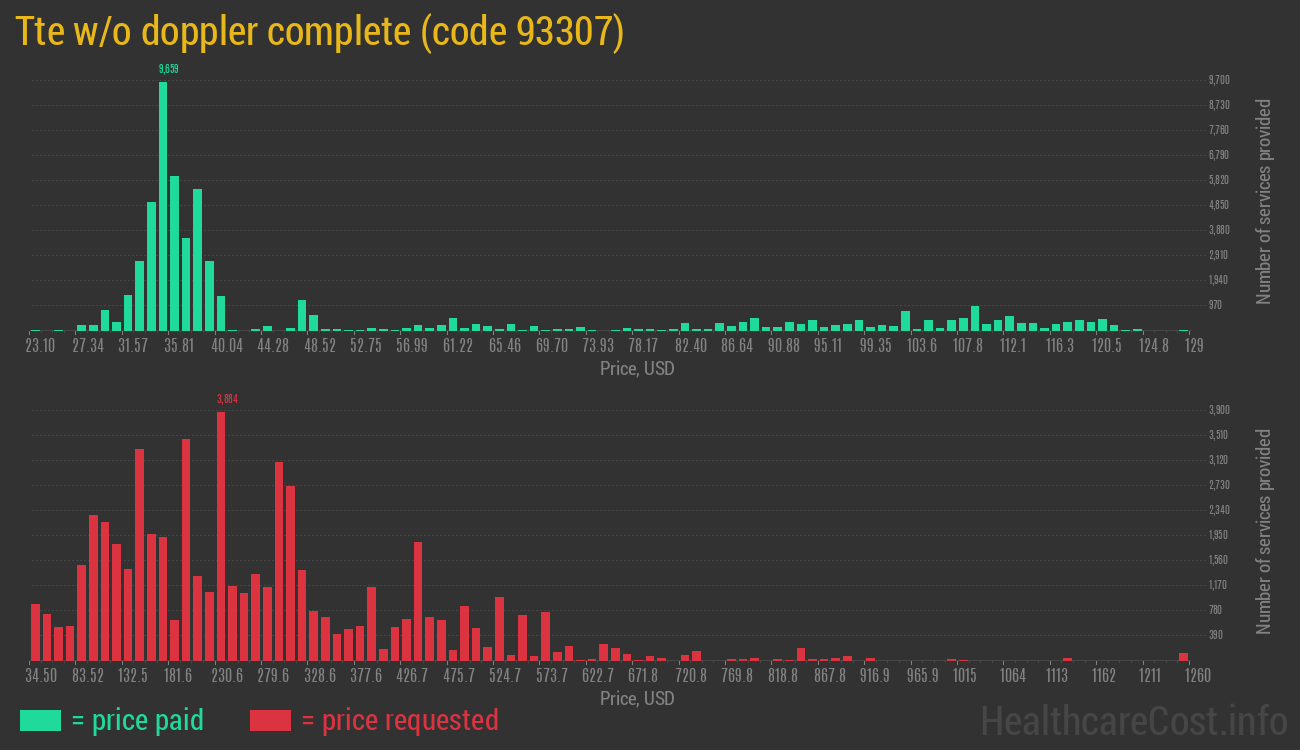The width and height of the screenshot is (1300, 750).
Task: Select the '129' axis tick on green chart
Action: 1194,345
